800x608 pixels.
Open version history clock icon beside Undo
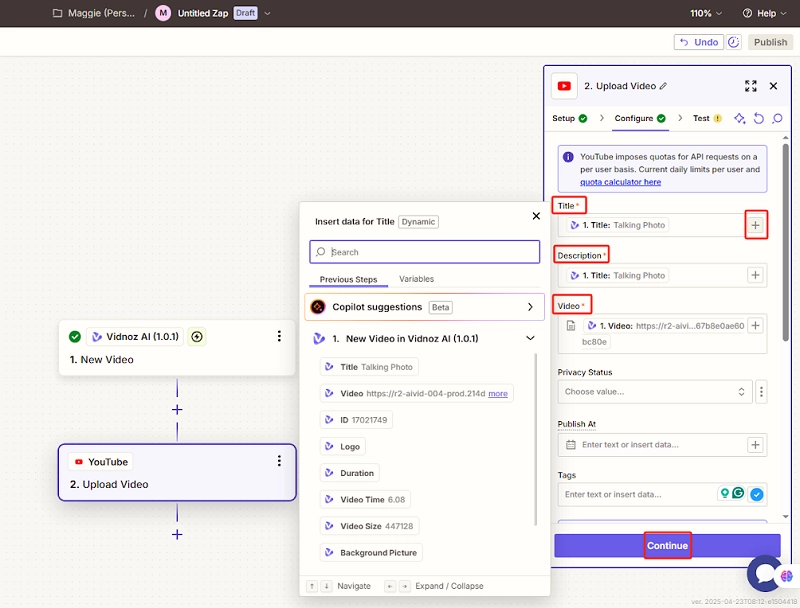pyautogui.click(x=733, y=42)
